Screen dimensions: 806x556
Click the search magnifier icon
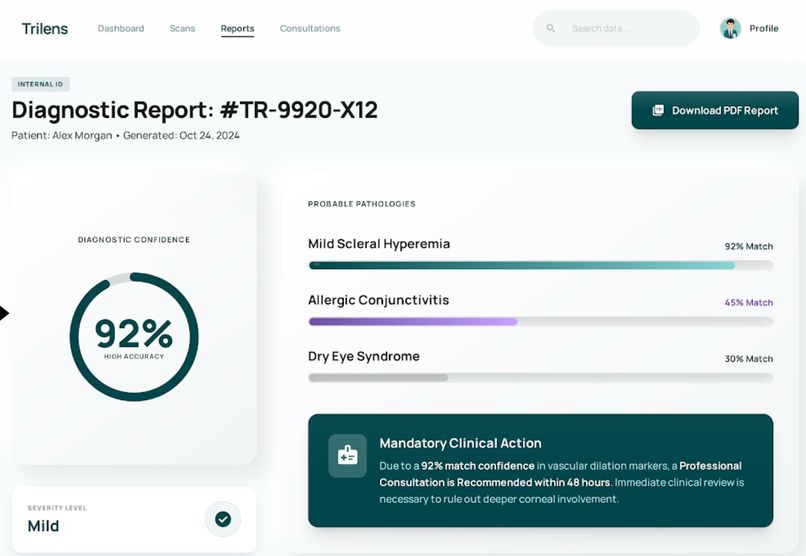click(x=551, y=28)
